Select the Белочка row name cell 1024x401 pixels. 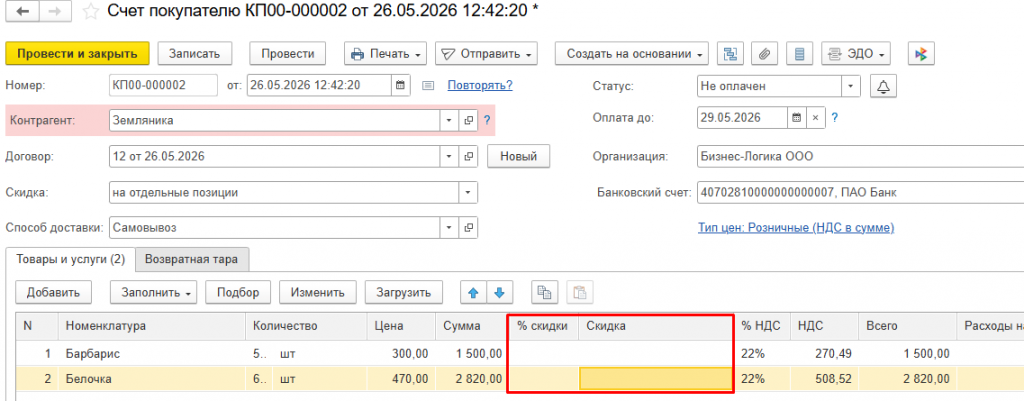click(x=152, y=378)
